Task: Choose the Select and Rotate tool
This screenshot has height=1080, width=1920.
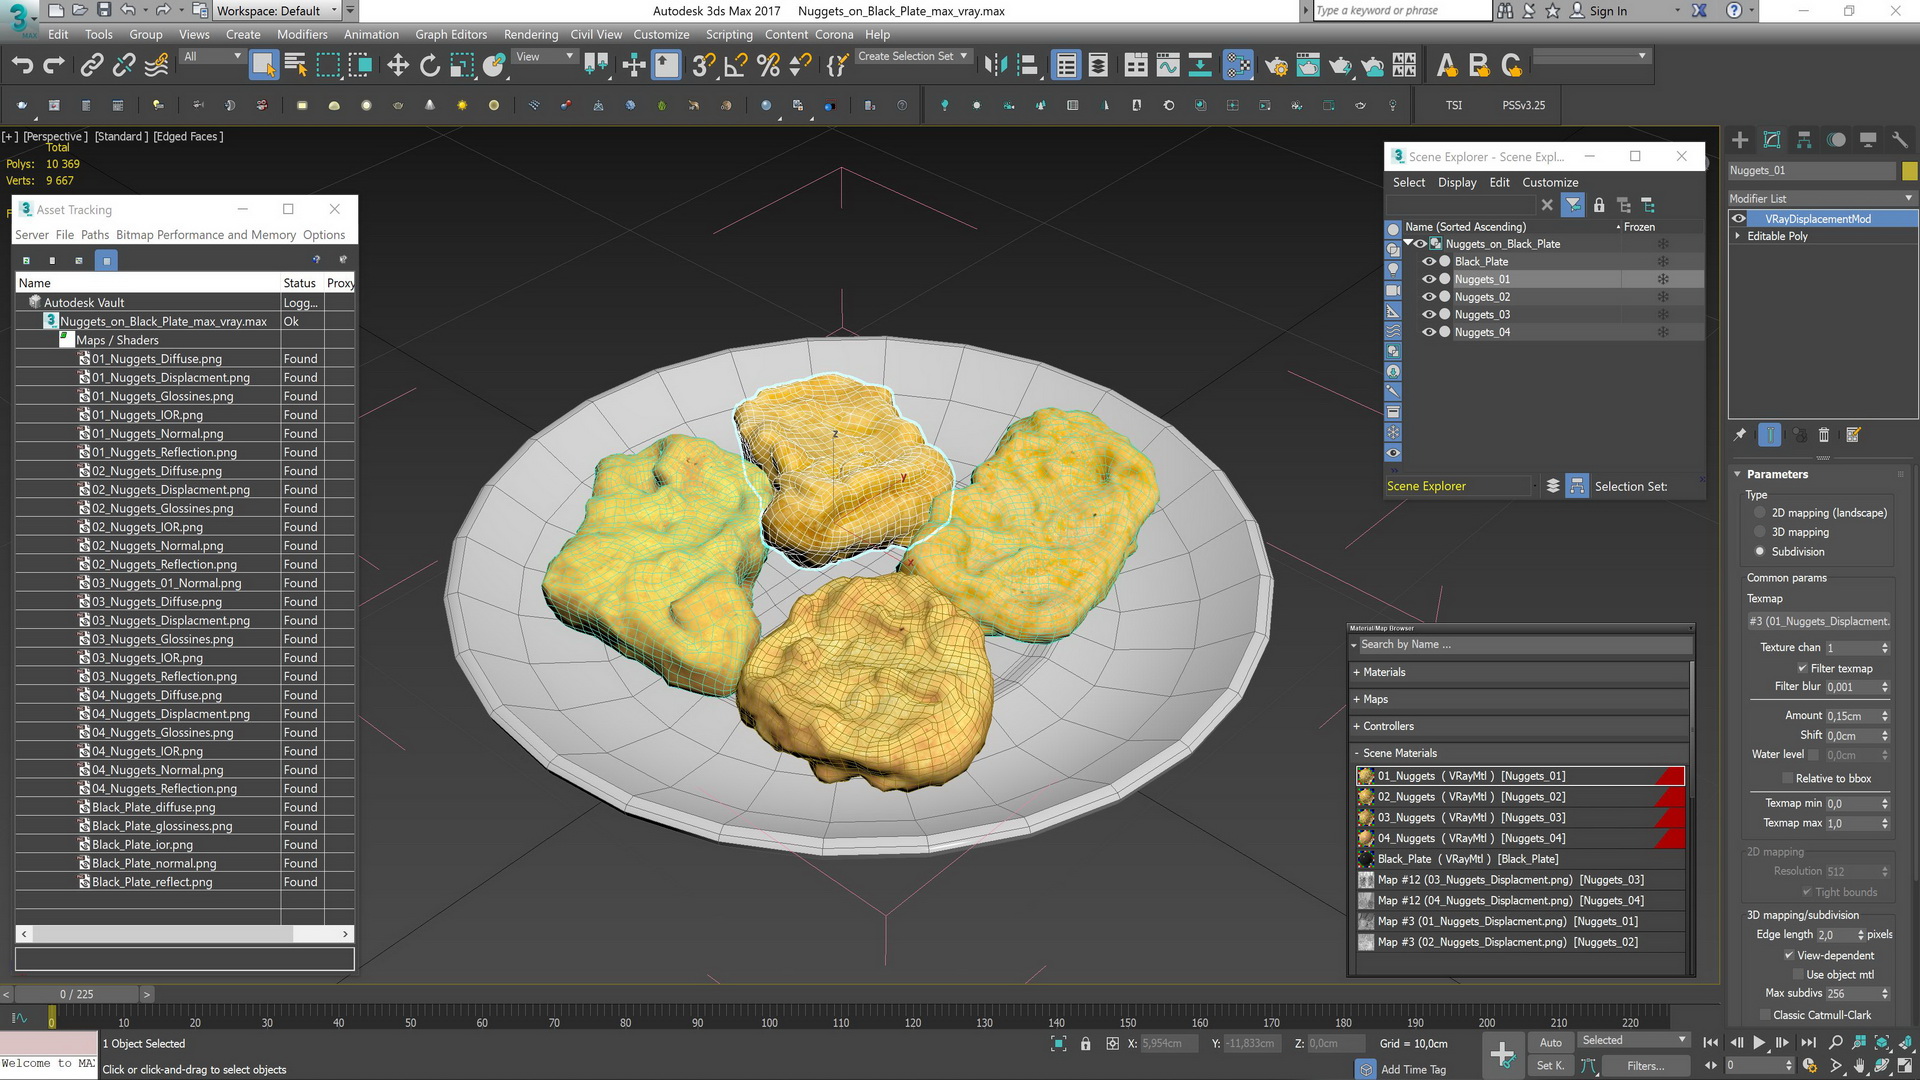Action: pyautogui.click(x=430, y=66)
